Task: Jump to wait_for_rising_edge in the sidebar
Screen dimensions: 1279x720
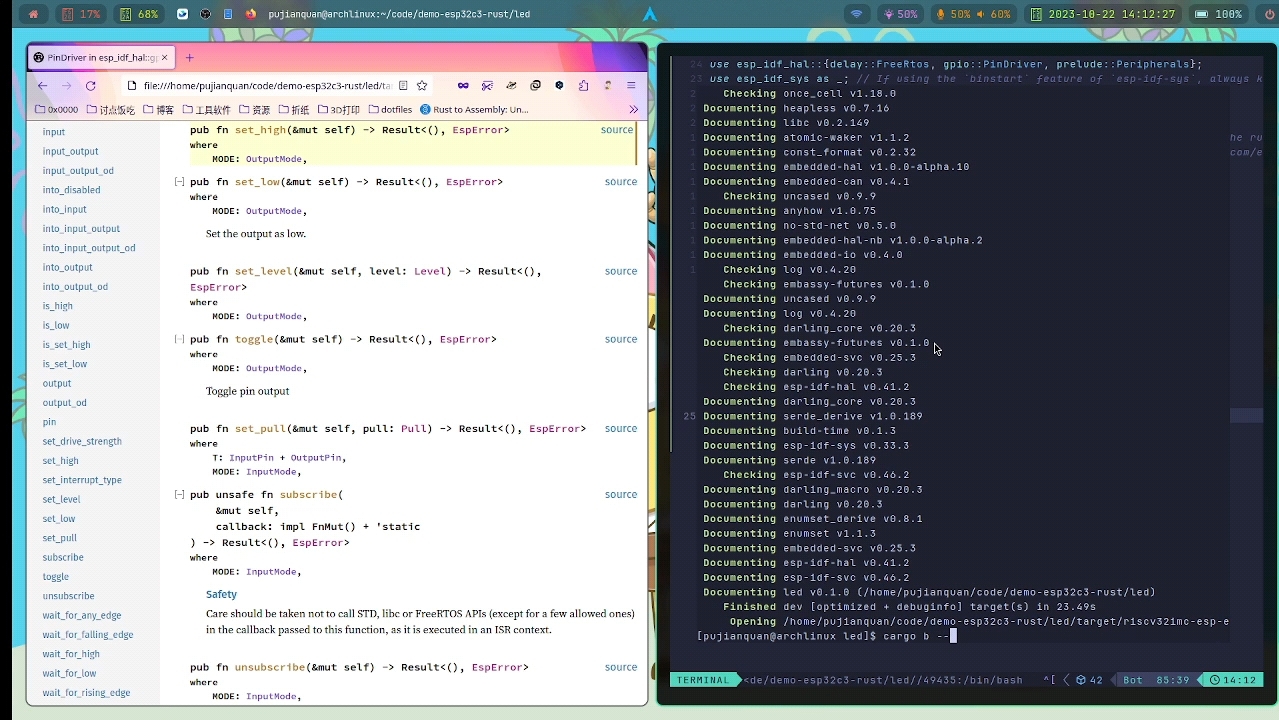Action: 86,693
